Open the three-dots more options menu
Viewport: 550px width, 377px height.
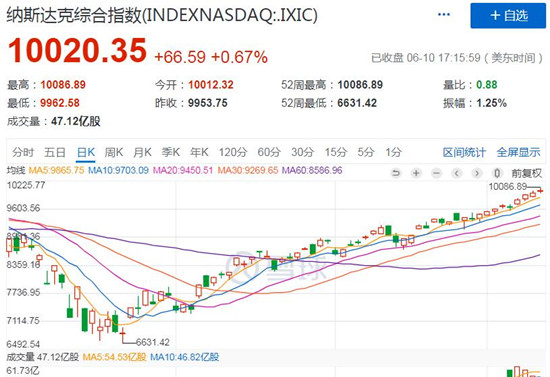tap(444, 15)
